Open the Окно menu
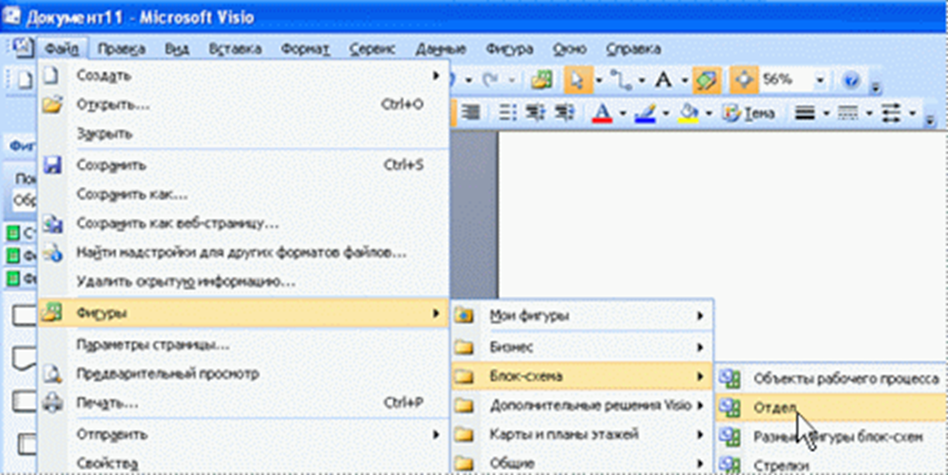948x475 pixels. click(x=570, y=49)
